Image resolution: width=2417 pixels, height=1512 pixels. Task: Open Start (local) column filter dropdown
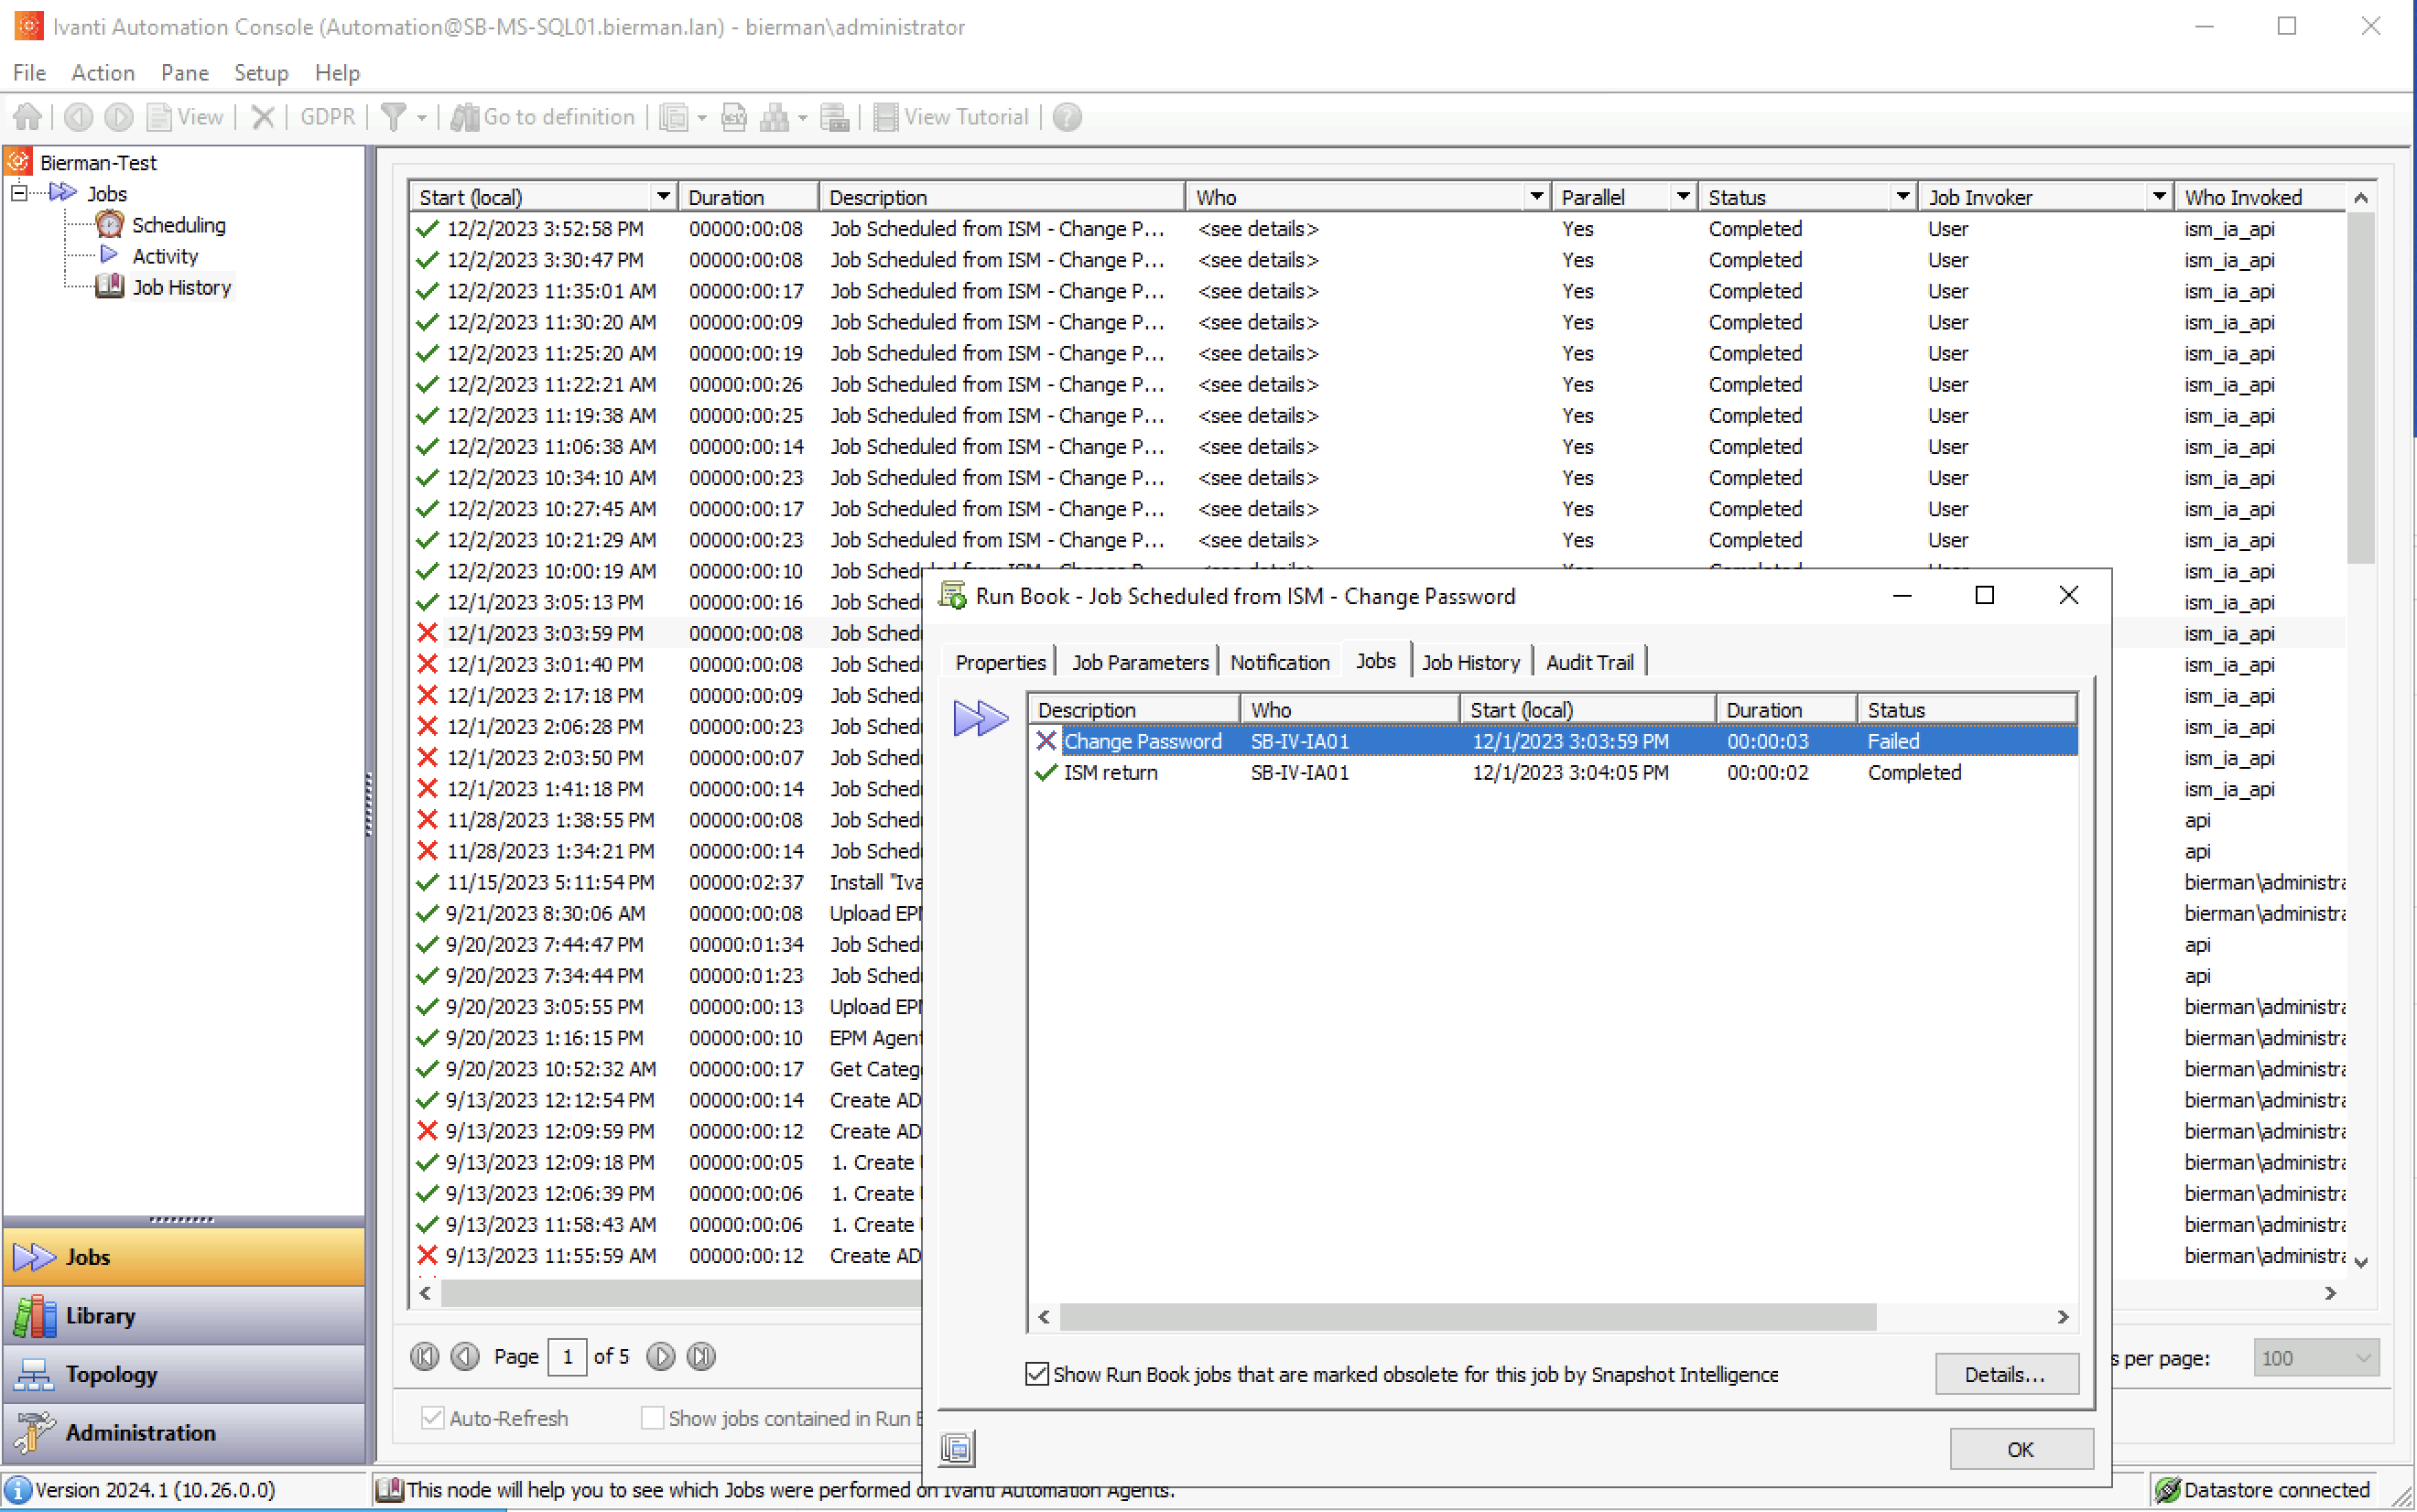click(x=663, y=197)
